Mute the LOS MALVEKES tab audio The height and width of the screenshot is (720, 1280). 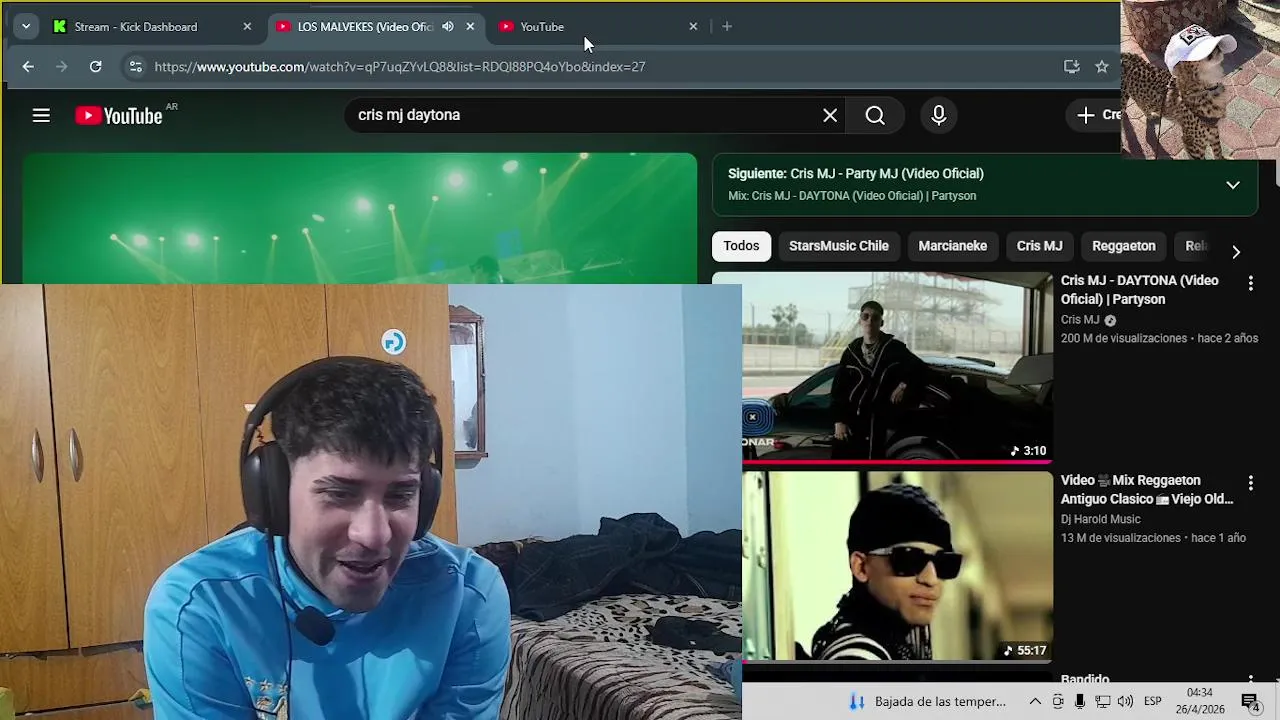point(448,26)
